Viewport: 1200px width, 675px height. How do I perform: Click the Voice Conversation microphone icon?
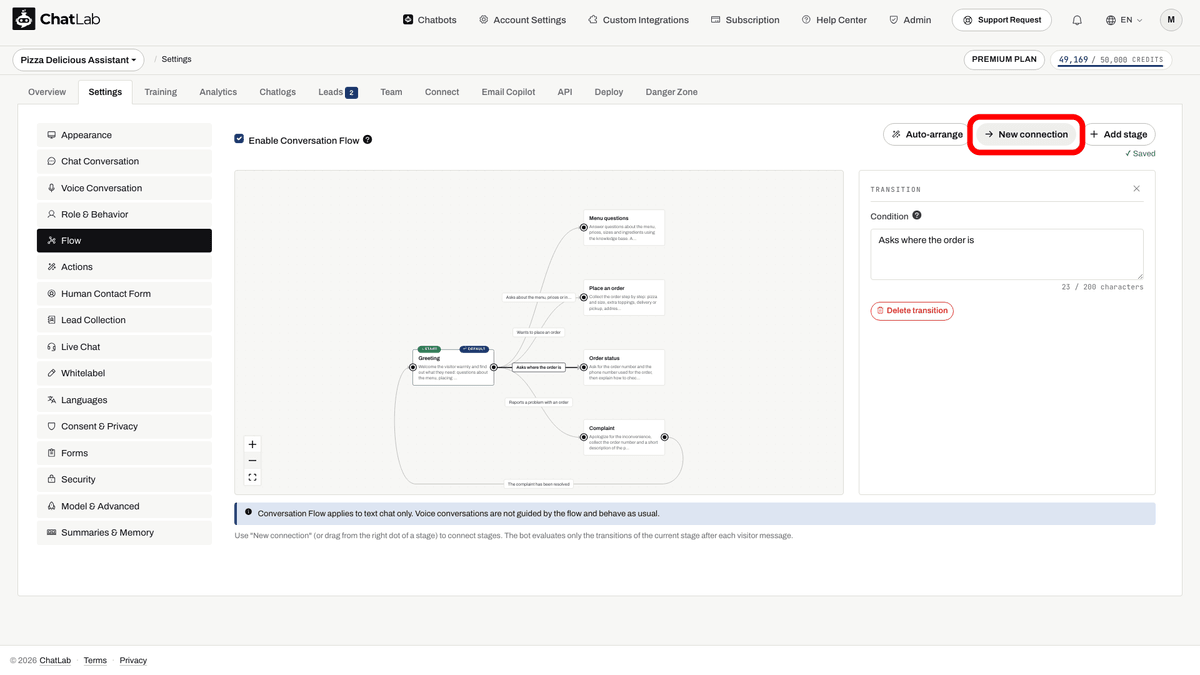coord(52,188)
